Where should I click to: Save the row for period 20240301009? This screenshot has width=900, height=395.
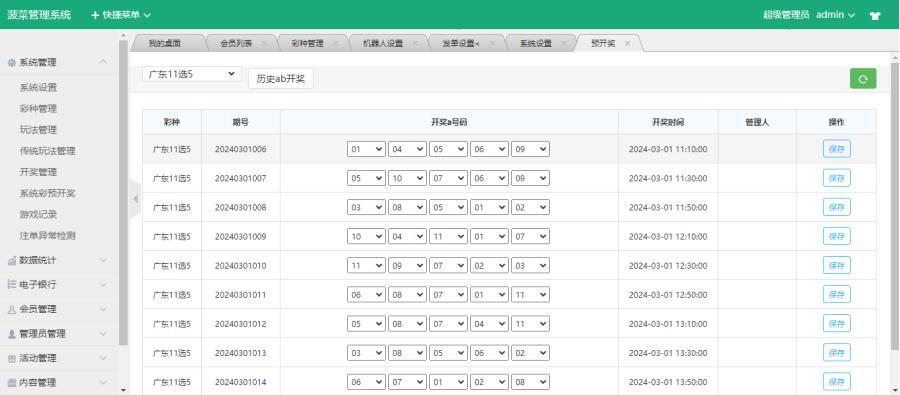tap(836, 237)
